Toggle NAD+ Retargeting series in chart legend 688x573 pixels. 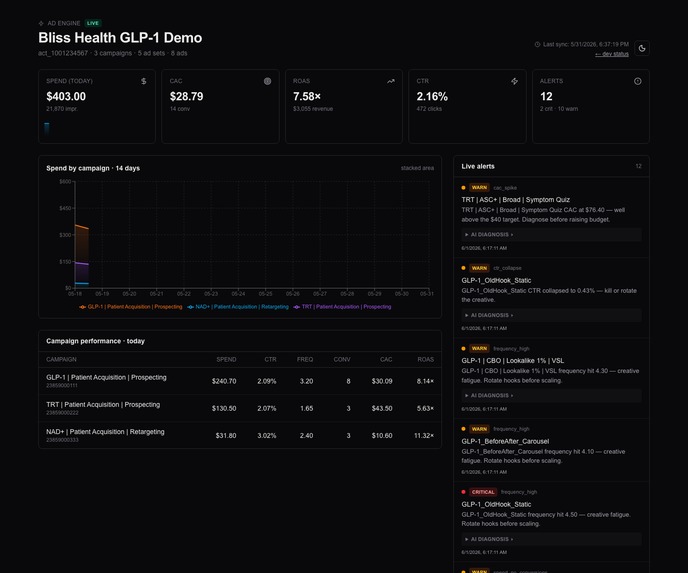point(238,307)
